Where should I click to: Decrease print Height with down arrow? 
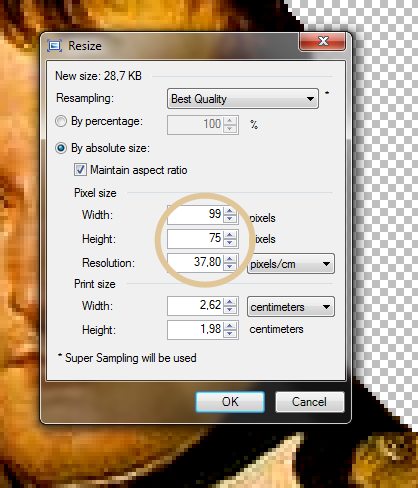coord(229,334)
